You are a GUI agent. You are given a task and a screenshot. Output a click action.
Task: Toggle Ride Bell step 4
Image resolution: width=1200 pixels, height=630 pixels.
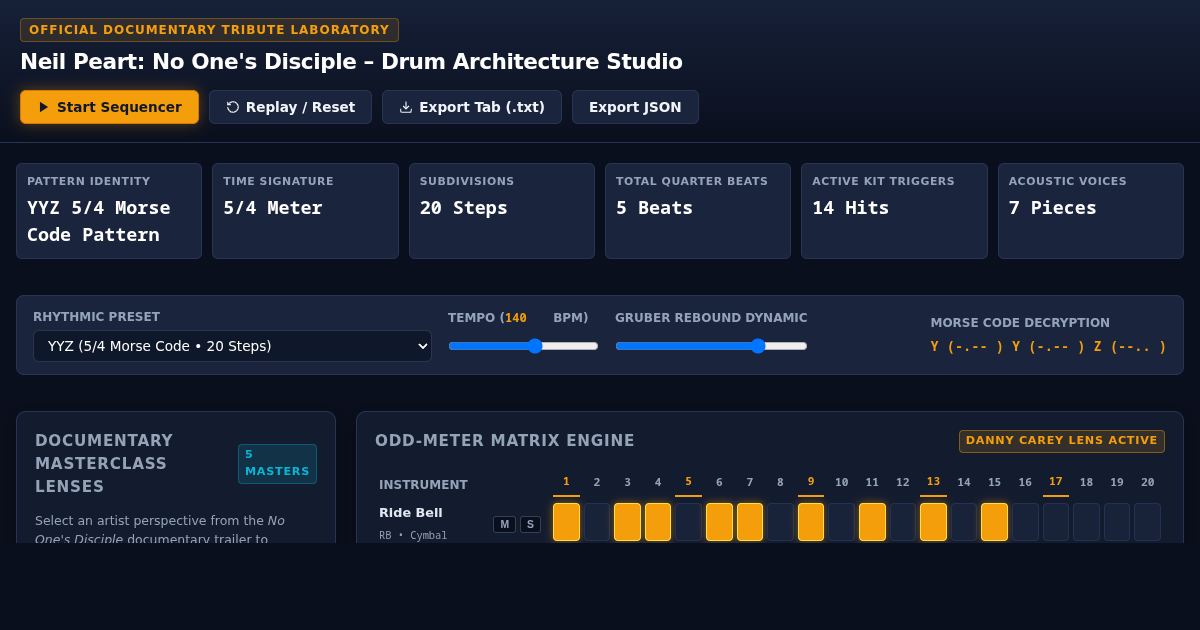click(658, 522)
